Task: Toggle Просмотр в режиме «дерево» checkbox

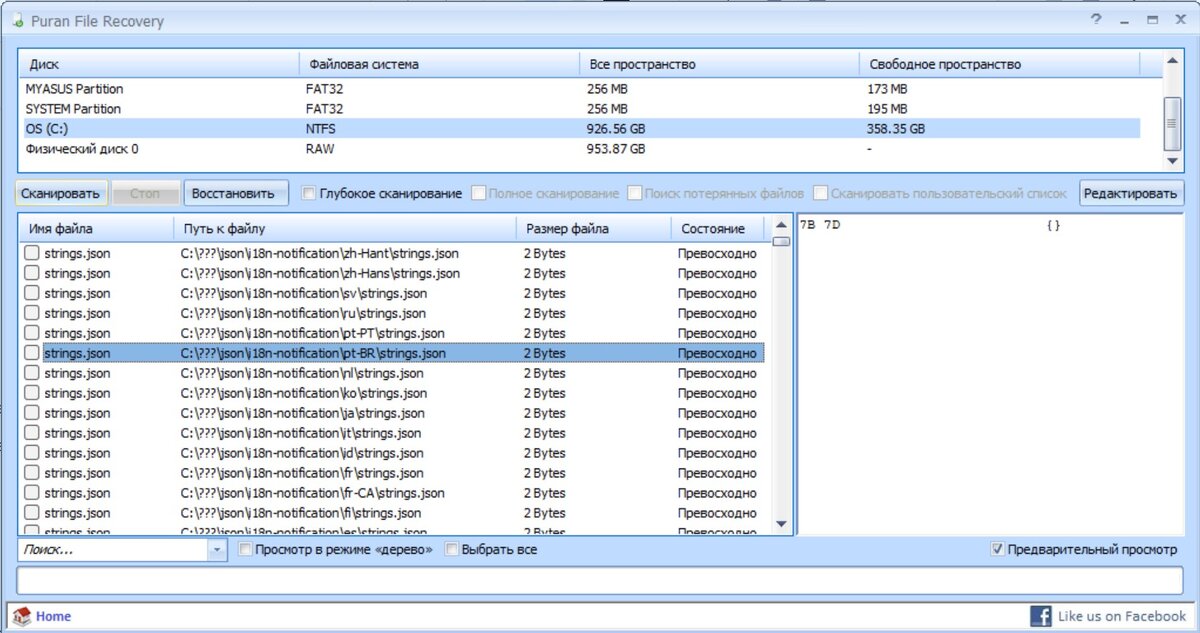Action: (x=245, y=549)
